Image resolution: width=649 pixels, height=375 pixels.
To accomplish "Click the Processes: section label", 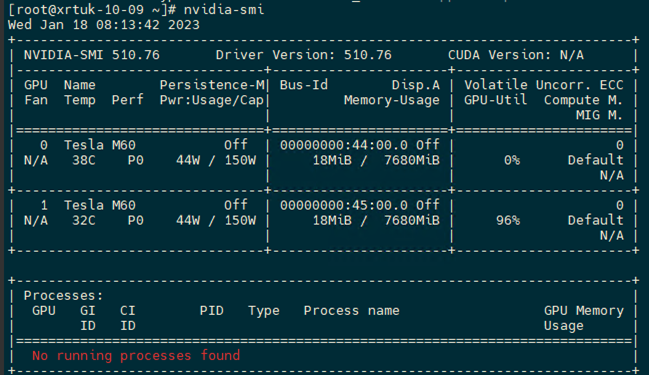I will pos(63,296).
